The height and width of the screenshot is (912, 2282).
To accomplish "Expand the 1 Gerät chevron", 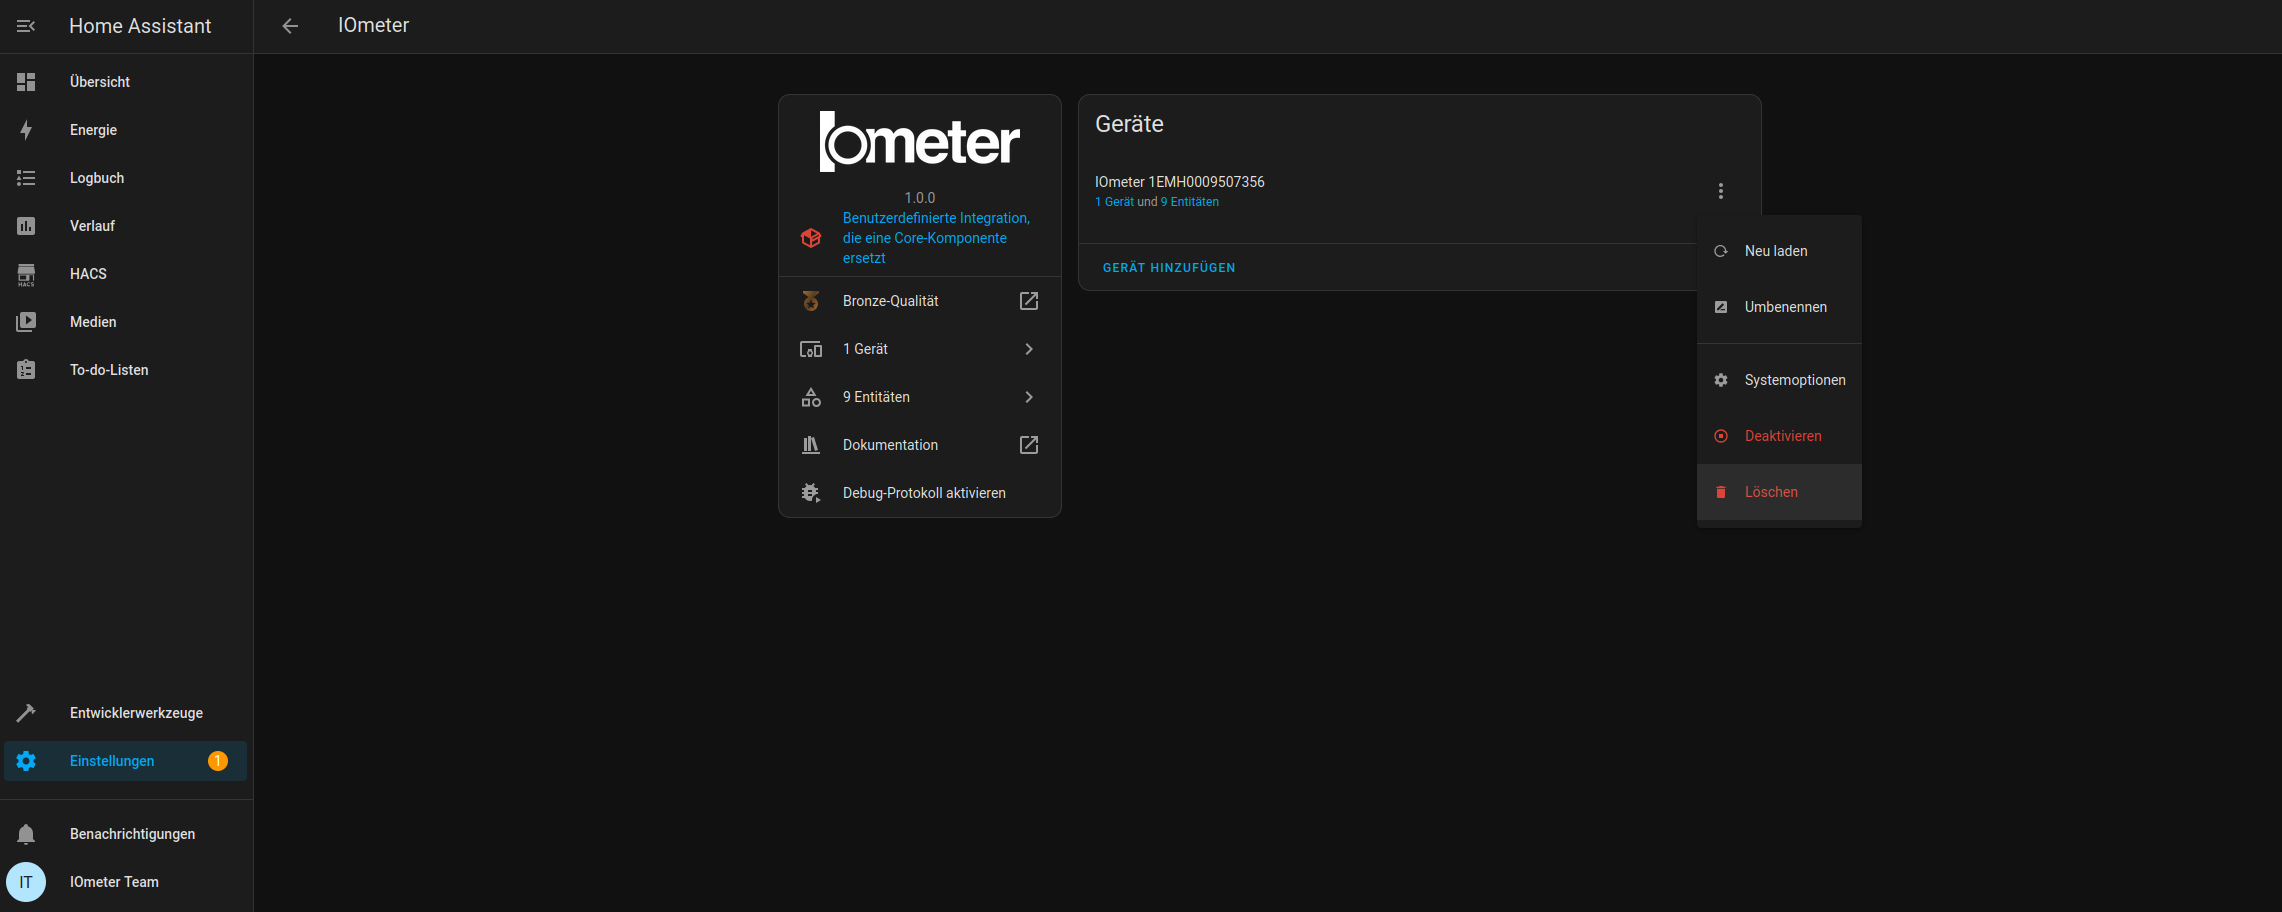I will point(1029,349).
